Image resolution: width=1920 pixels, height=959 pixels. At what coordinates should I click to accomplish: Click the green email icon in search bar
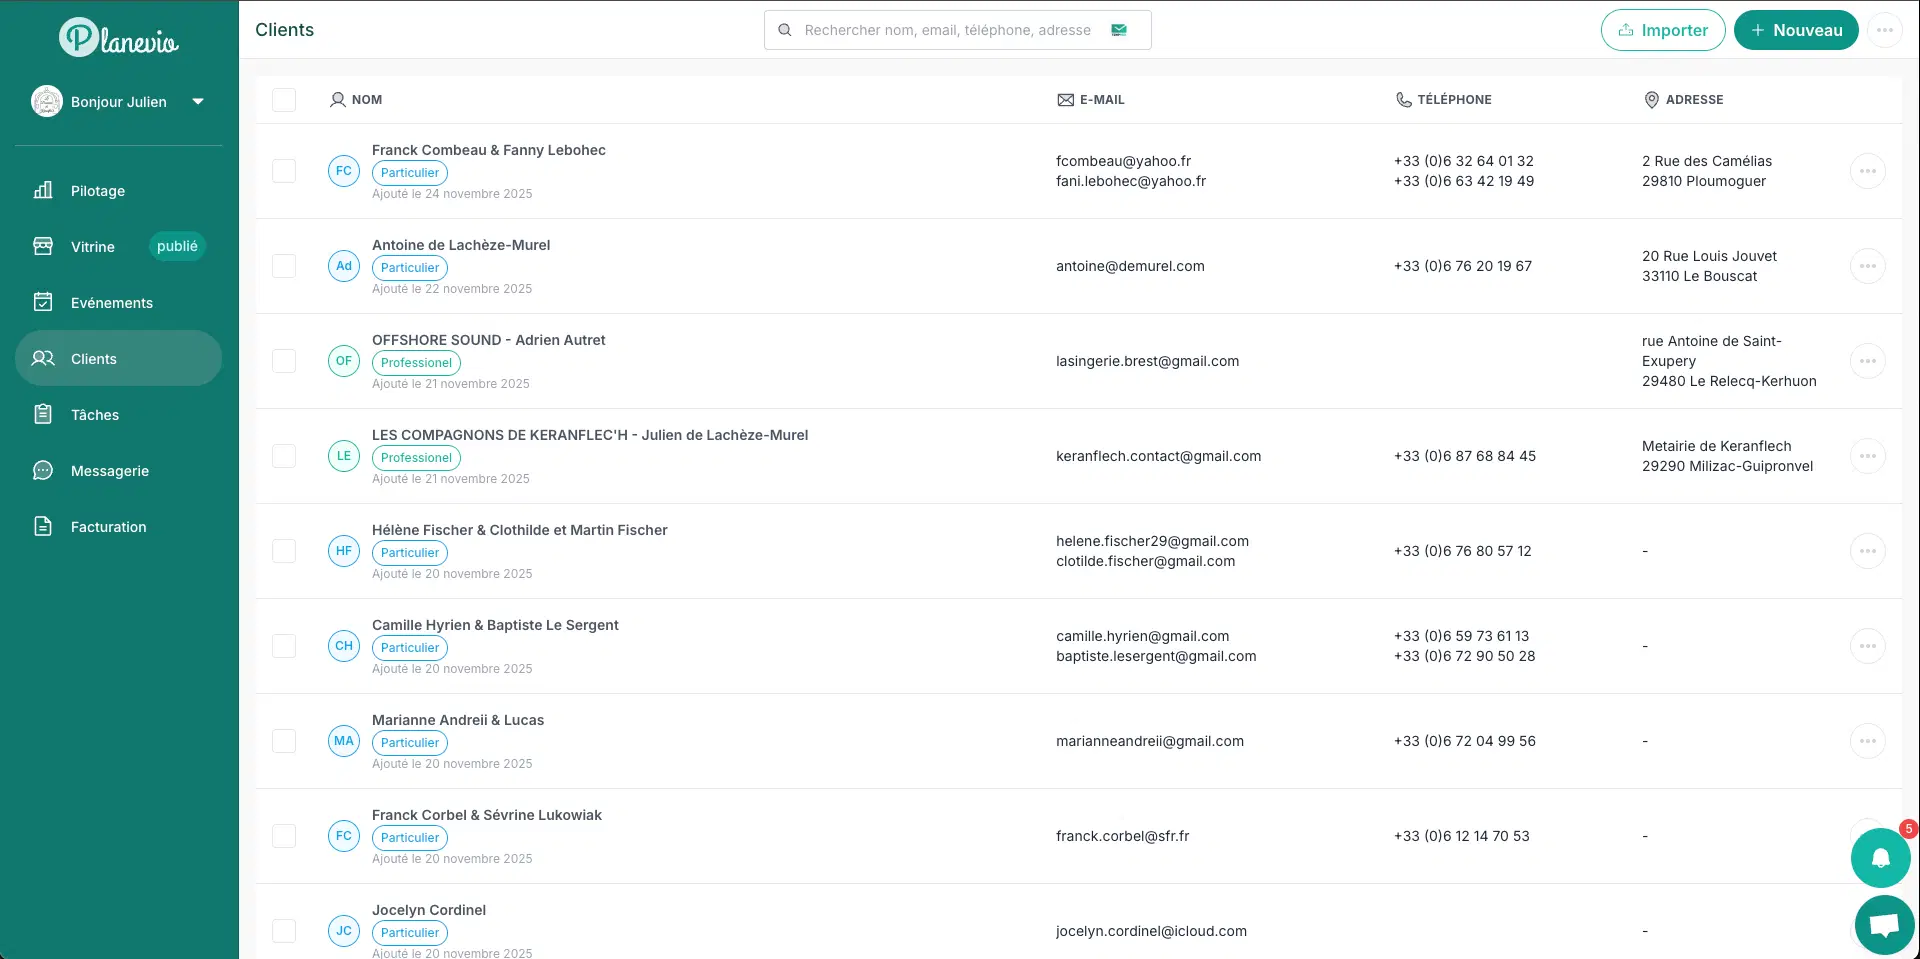pos(1119,30)
